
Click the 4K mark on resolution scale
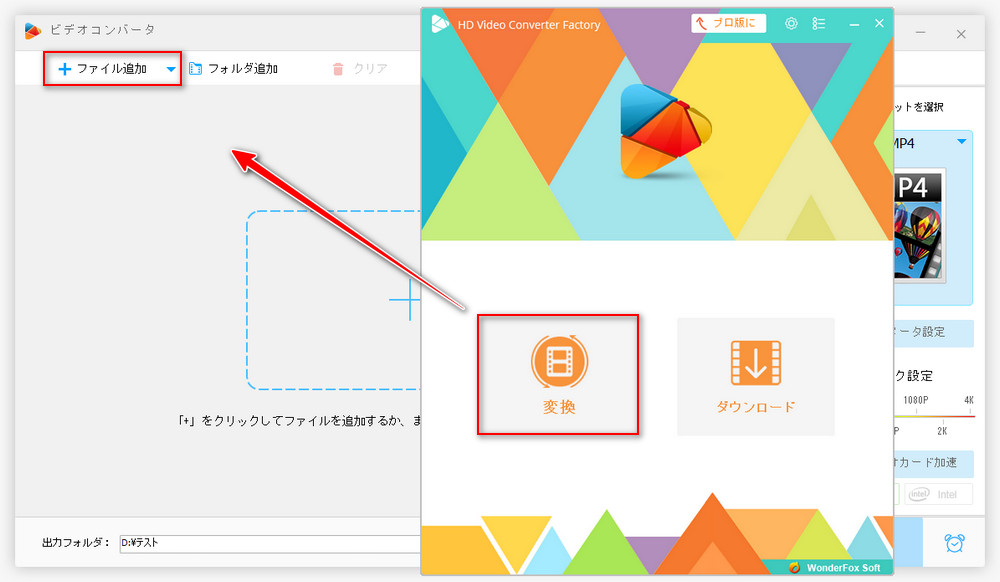coord(969,400)
